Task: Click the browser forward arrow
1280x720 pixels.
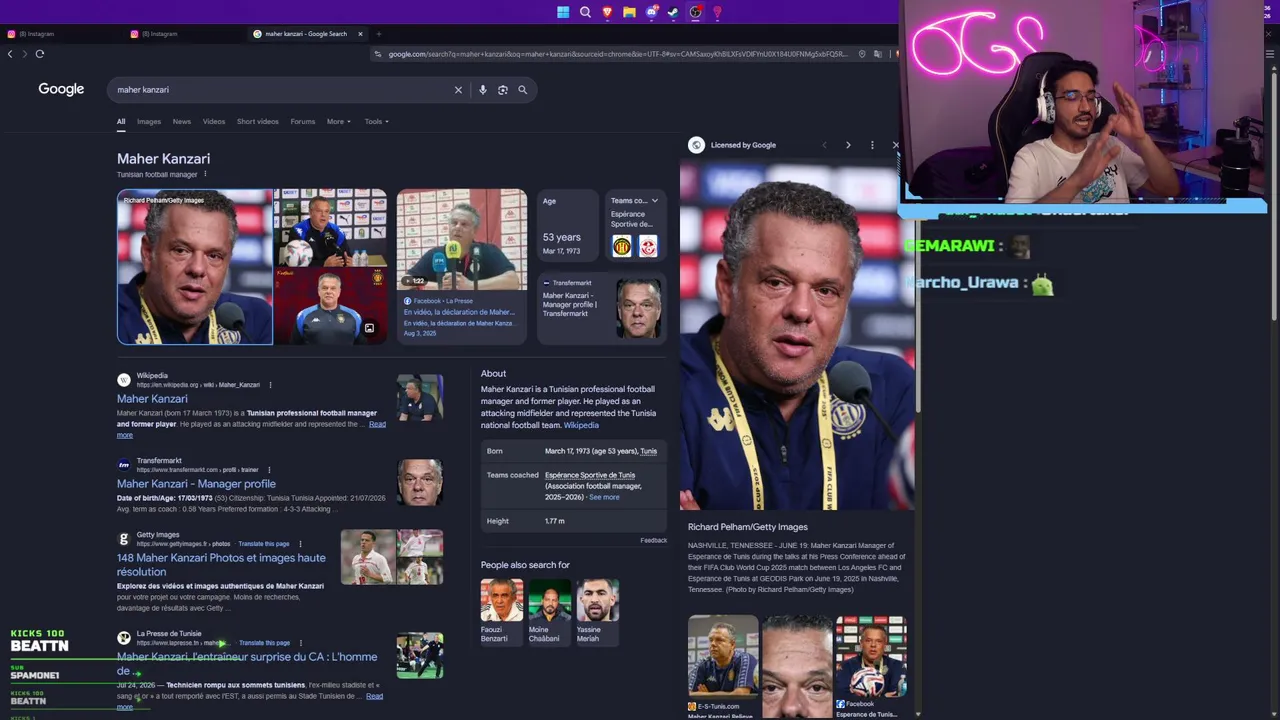Action: (23, 54)
